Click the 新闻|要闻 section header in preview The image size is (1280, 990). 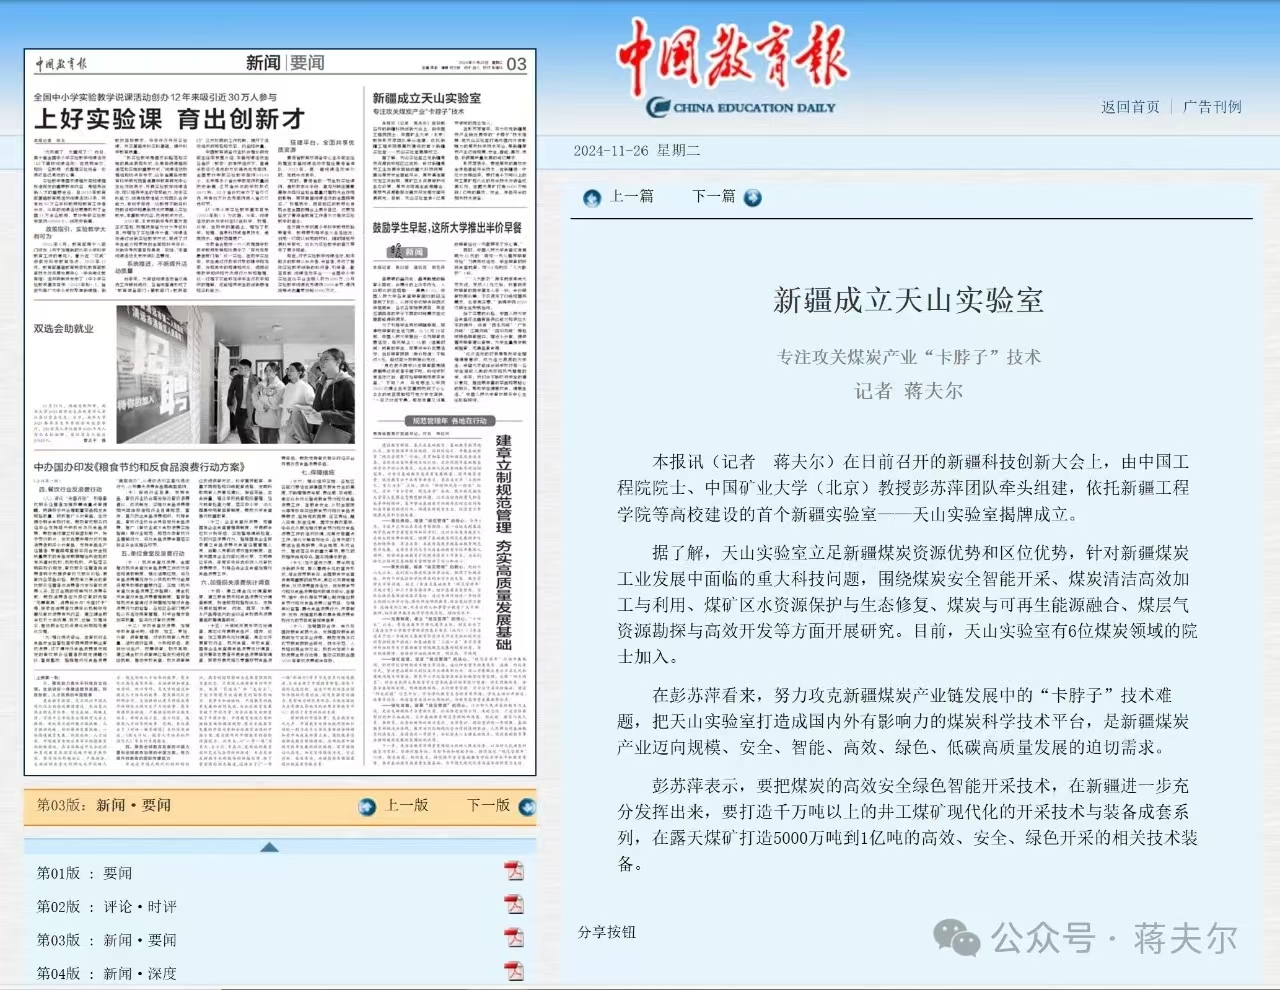(x=285, y=63)
